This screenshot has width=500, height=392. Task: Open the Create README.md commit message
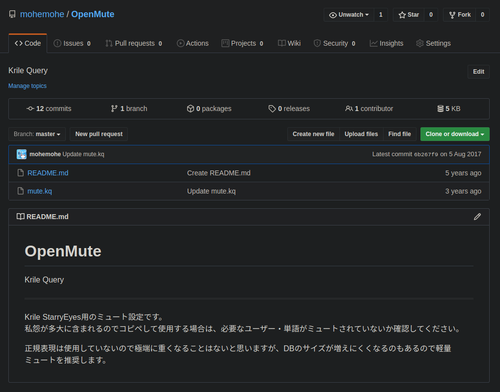(219, 173)
